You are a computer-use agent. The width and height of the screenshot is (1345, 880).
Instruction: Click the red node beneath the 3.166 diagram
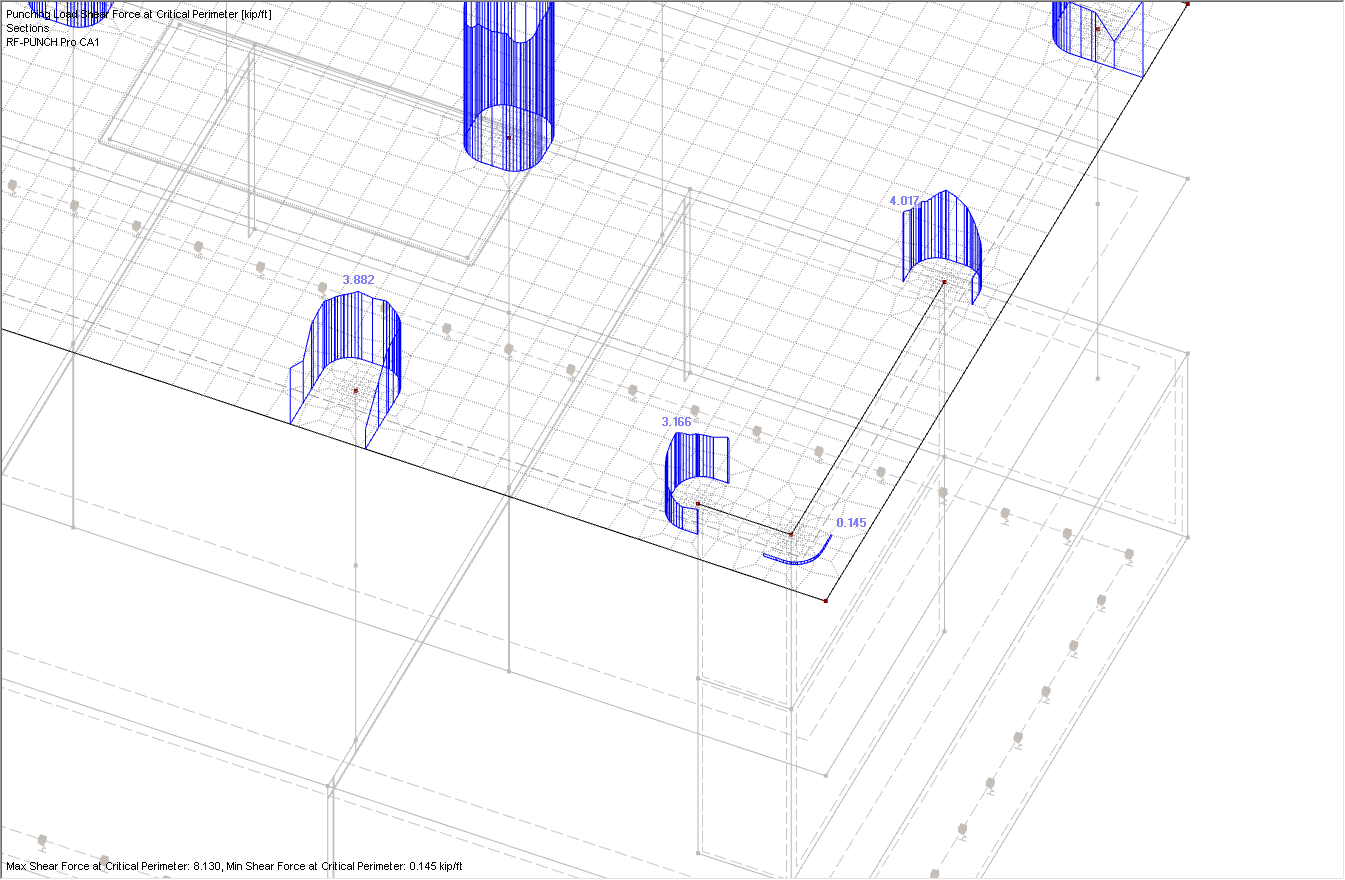(697, 505)
